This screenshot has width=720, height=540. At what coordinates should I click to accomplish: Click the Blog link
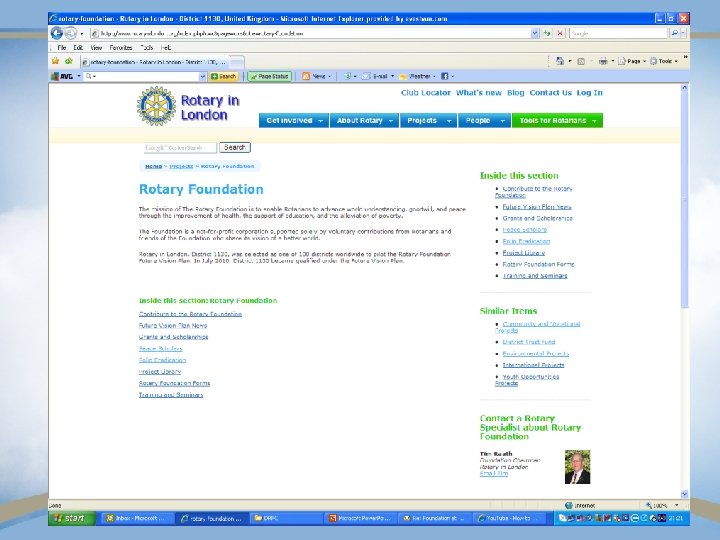pyautogui.click(x=516, y=93)
